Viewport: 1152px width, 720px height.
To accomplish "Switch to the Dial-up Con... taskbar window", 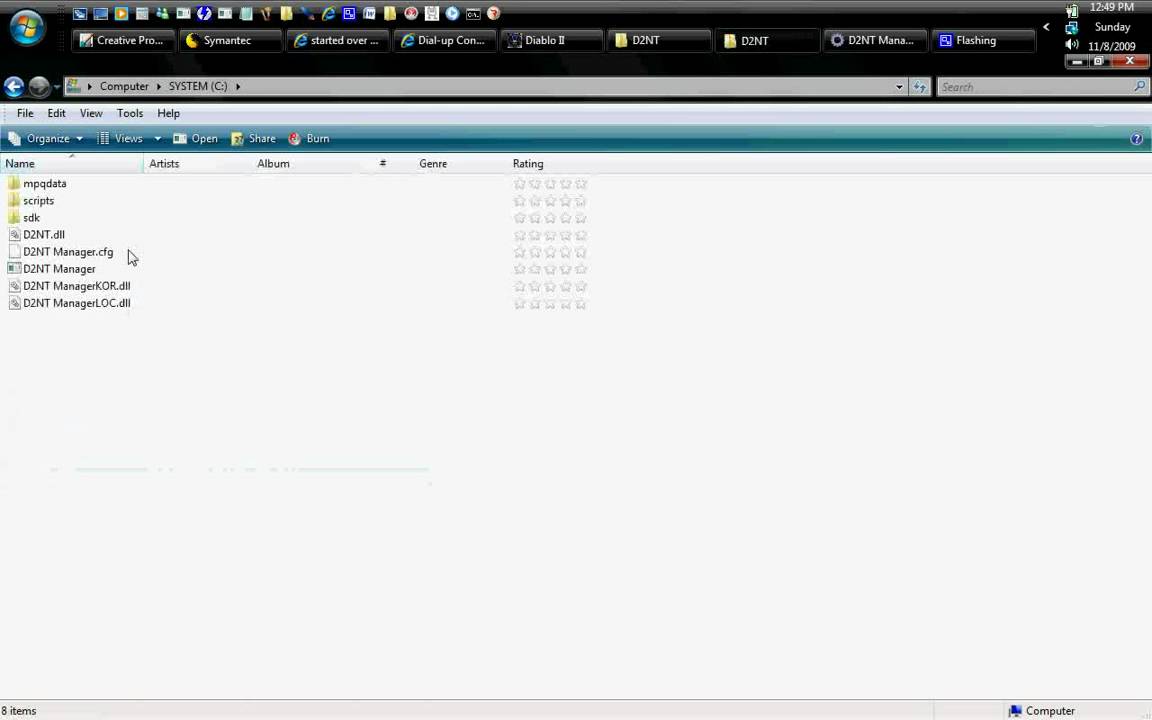I will [444, 40].
